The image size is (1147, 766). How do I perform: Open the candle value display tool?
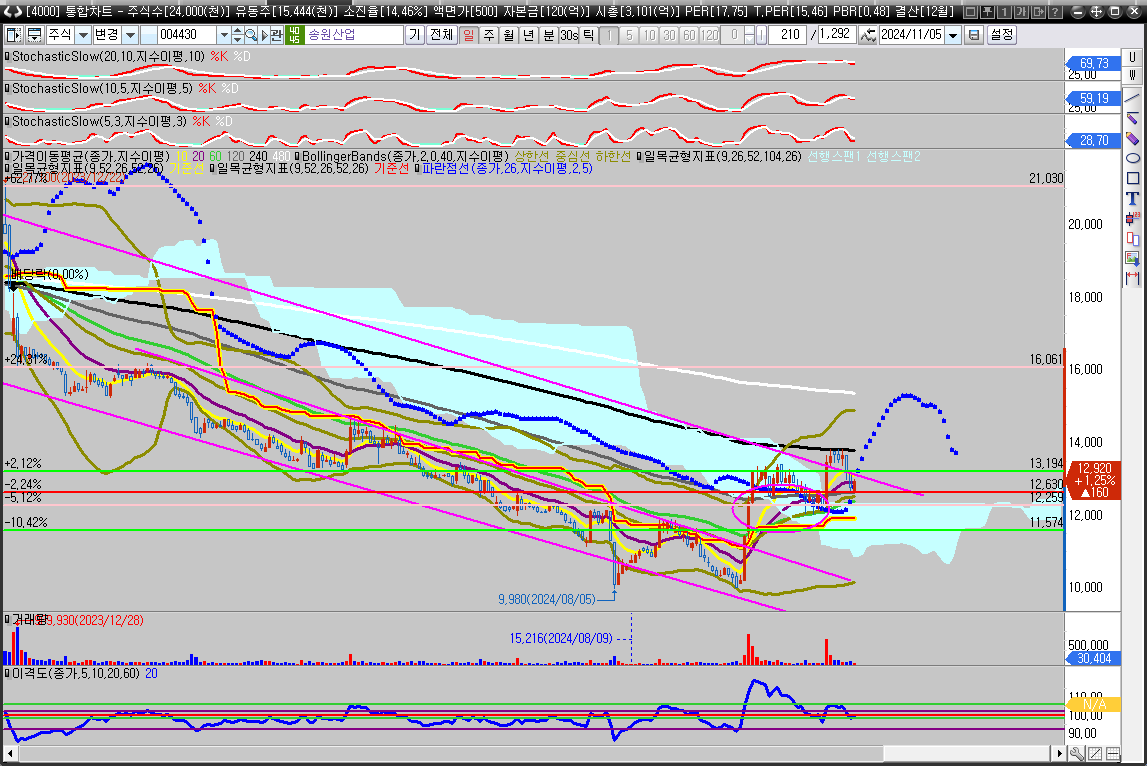[x=1132, y=218]
